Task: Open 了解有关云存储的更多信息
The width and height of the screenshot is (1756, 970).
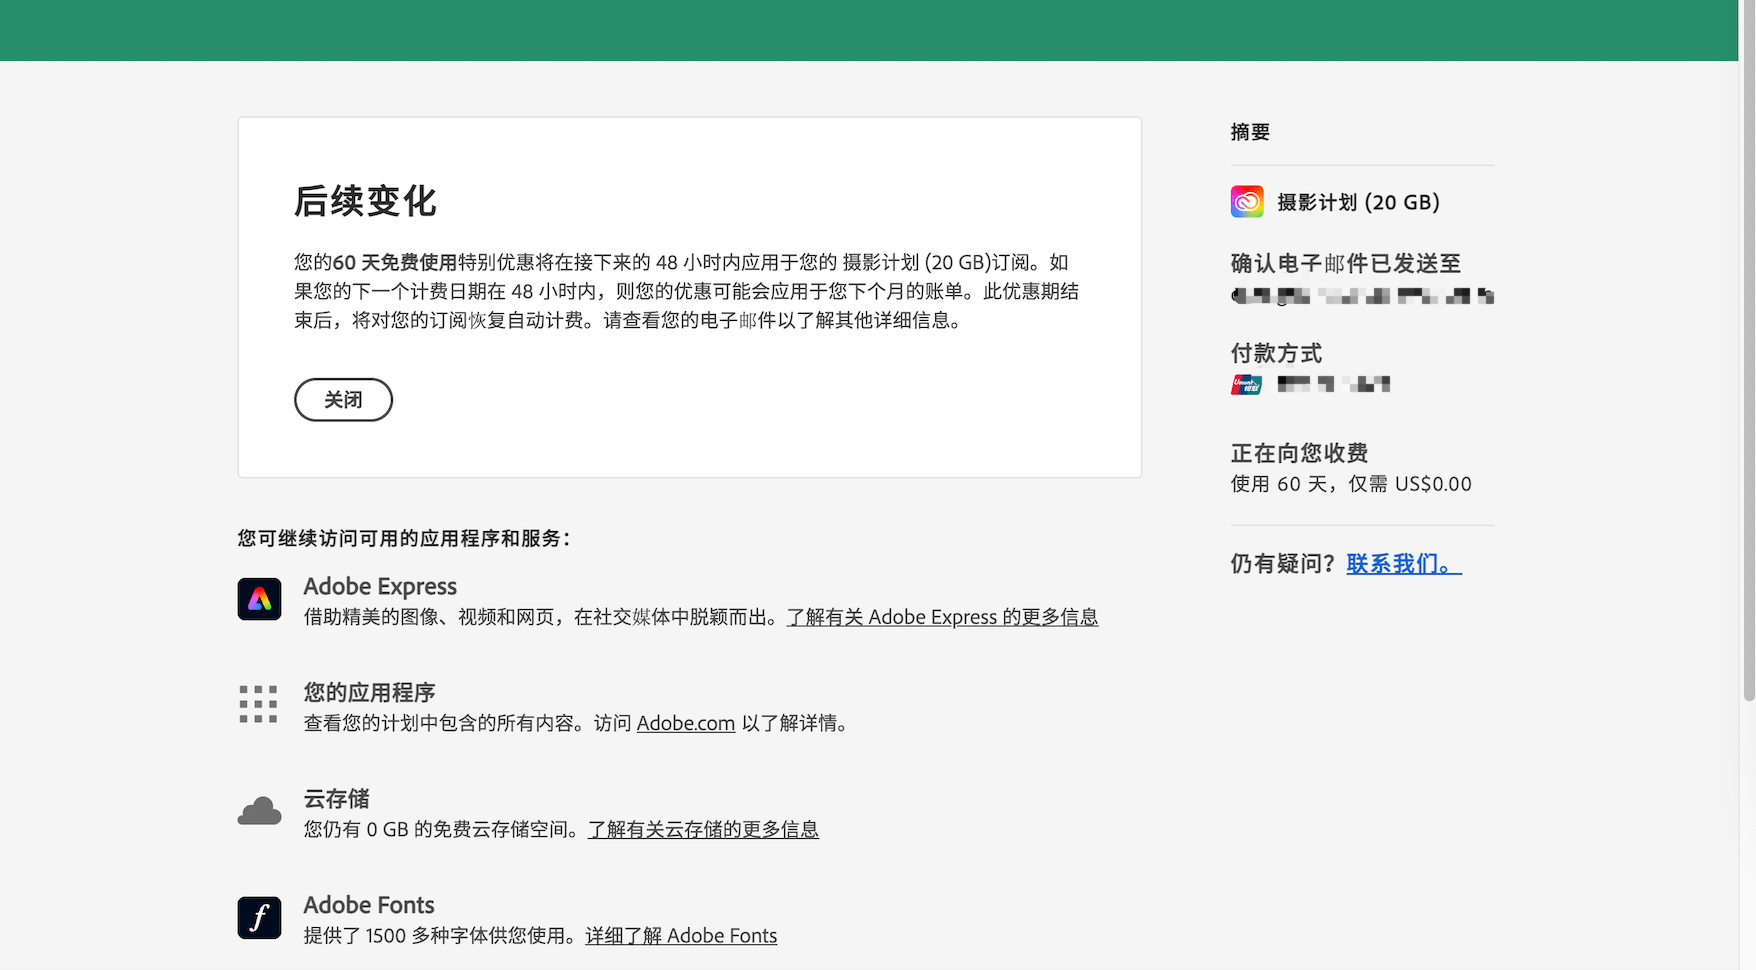Action: tap(702, 829)
